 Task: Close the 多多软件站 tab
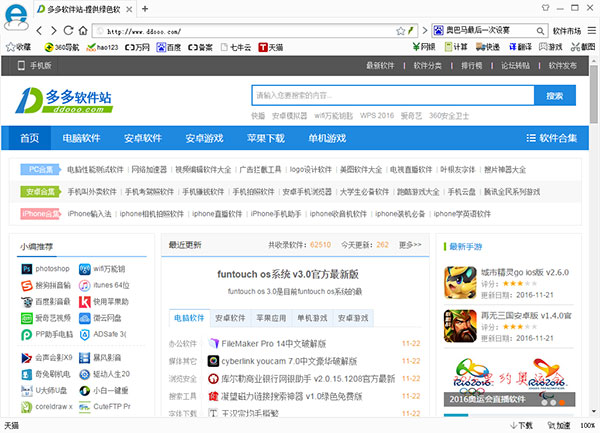(129, 9)
